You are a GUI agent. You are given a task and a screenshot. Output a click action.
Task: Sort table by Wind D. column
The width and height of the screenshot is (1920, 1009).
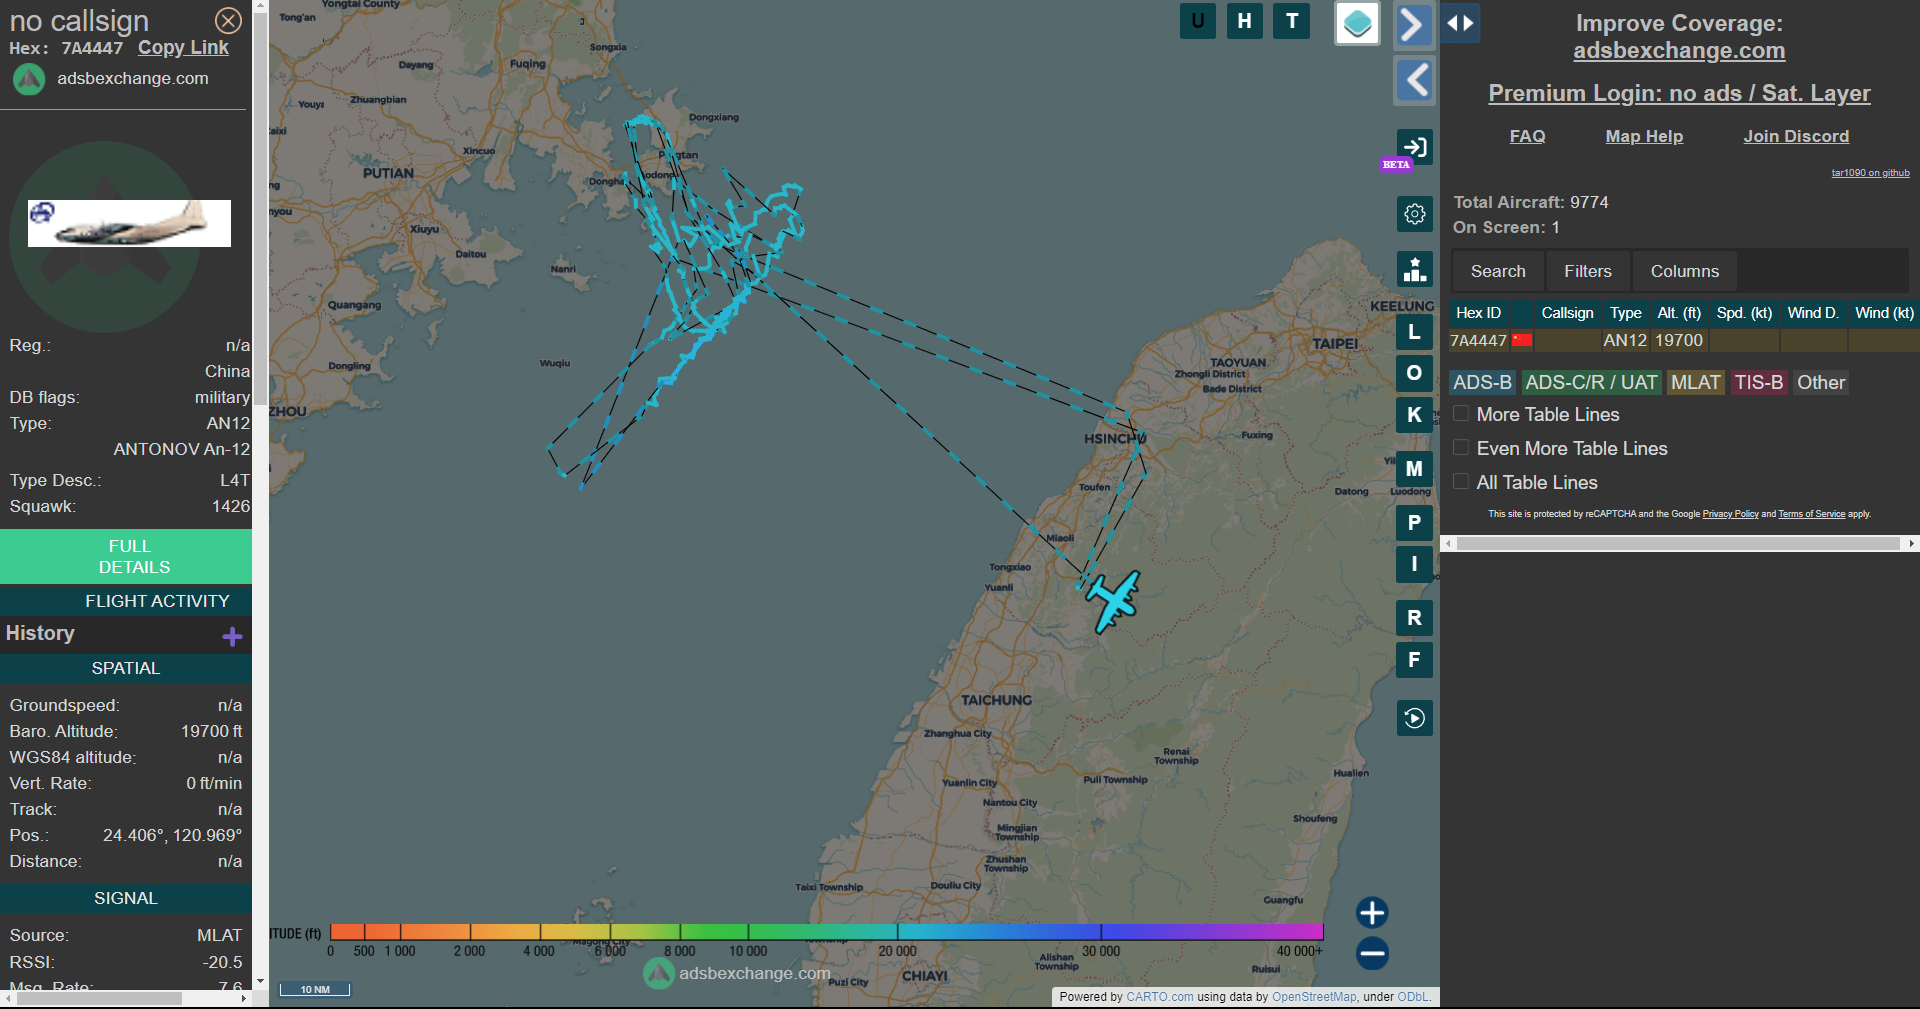[1813, 313]
